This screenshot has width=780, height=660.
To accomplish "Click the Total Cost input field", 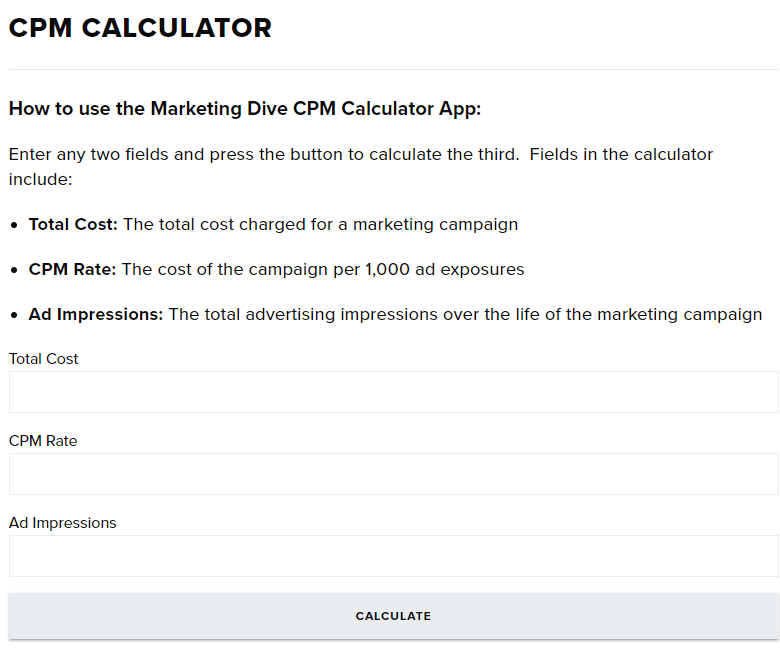I will coord(393,392).
